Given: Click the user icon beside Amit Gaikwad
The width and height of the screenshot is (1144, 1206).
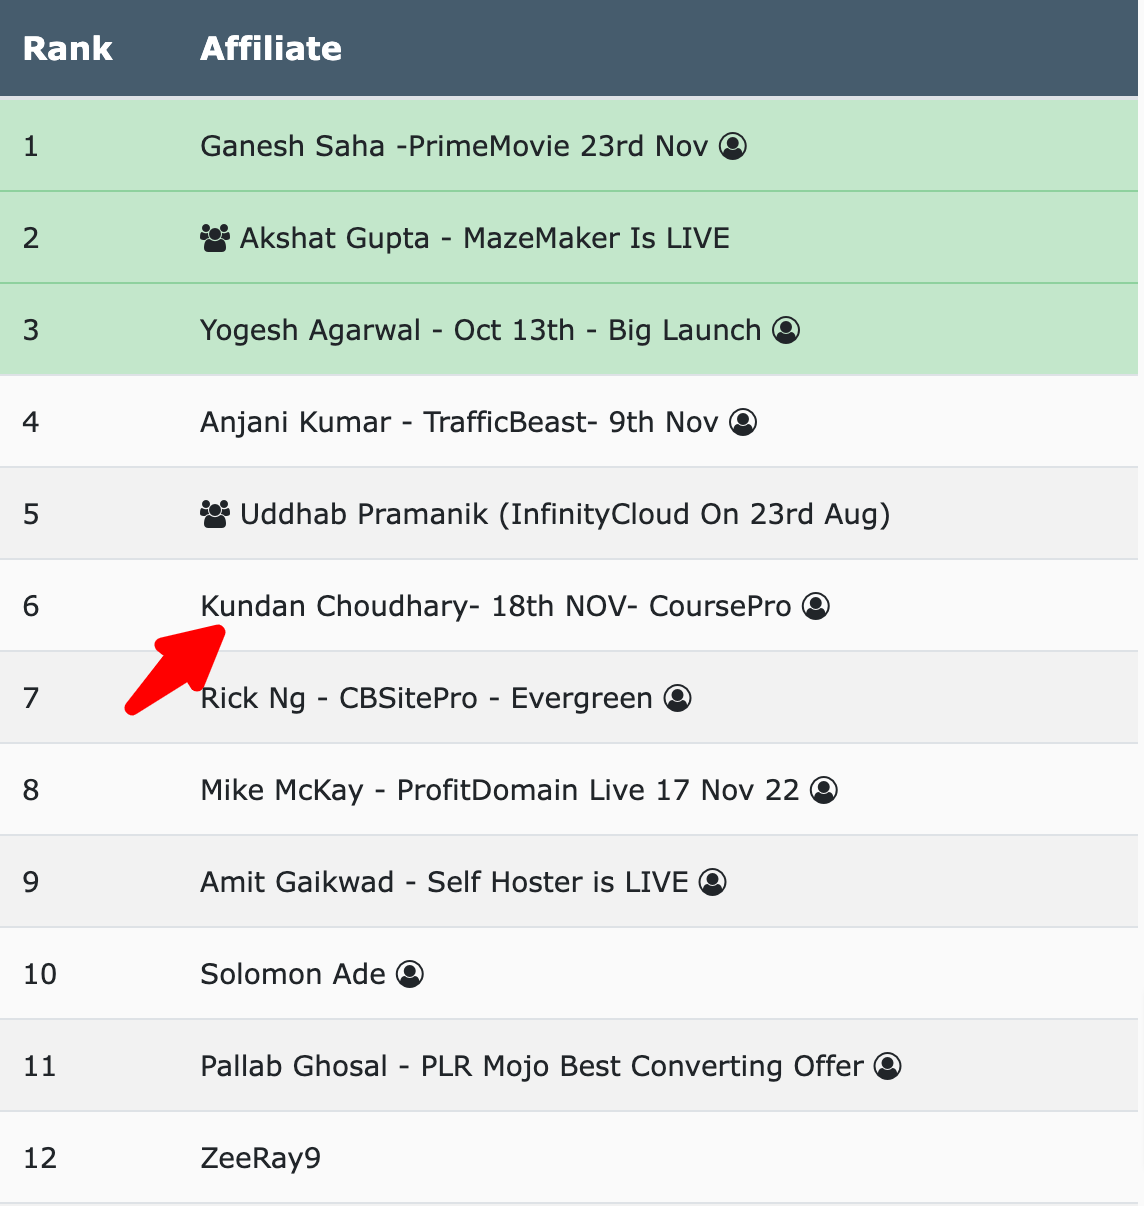Looking at the screenshot, I should (713, 882).
